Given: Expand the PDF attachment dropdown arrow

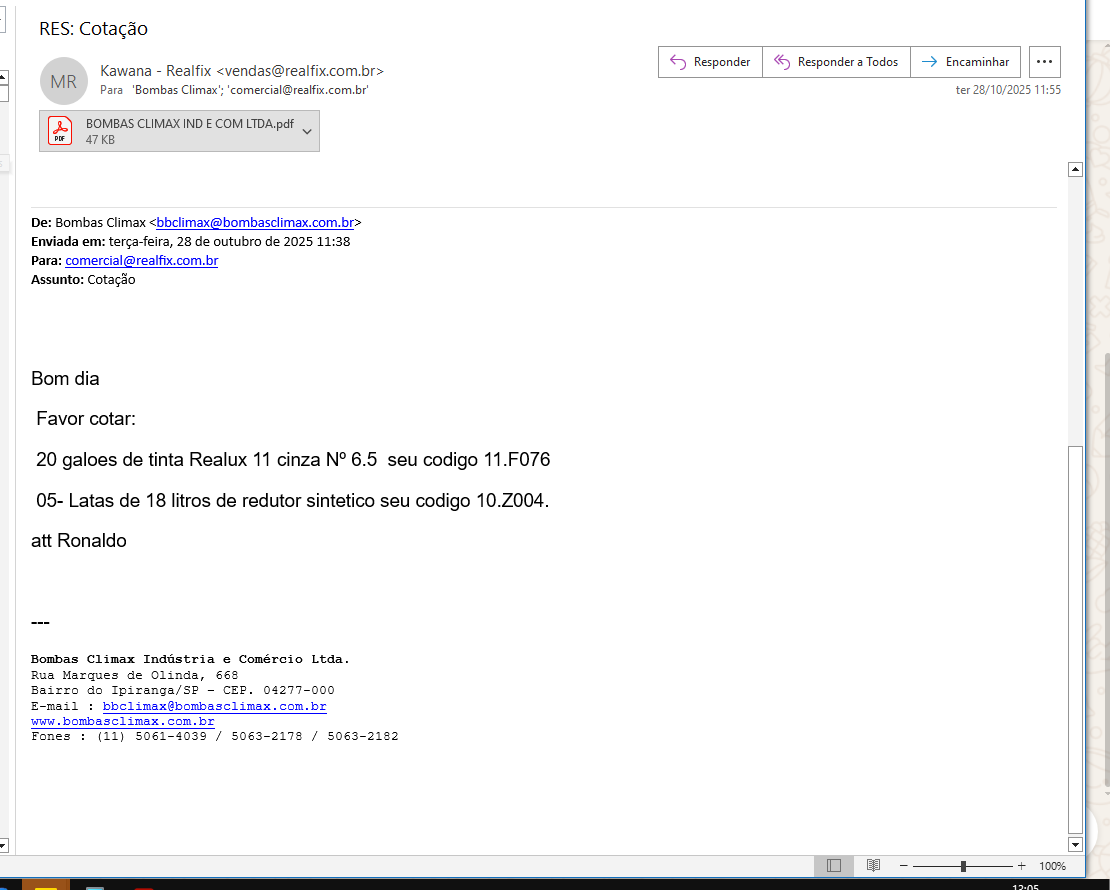Looking at the screenshot, I should point(307,131).
